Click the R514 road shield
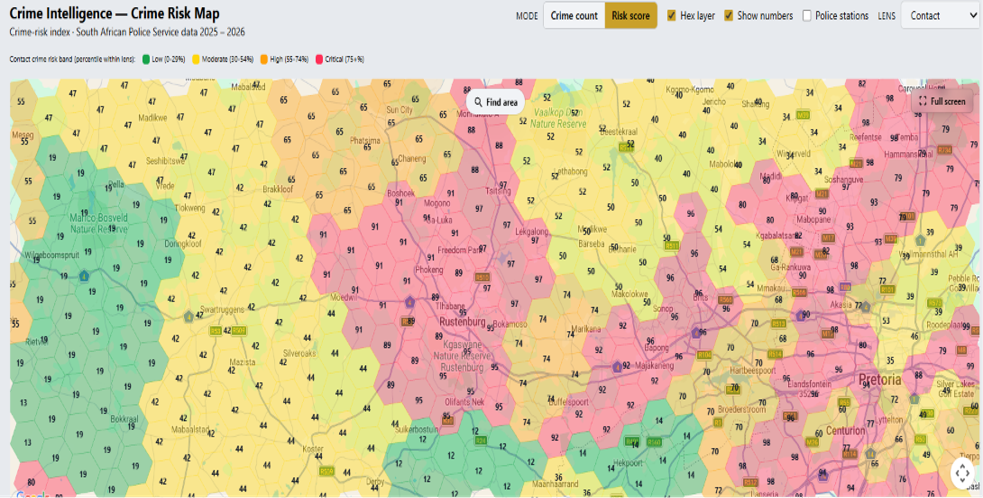 775,354
